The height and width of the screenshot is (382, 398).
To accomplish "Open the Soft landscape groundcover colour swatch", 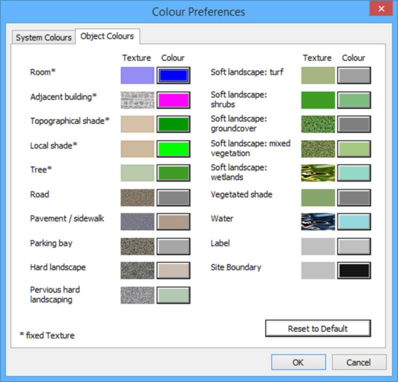I will tap(354, 124).
